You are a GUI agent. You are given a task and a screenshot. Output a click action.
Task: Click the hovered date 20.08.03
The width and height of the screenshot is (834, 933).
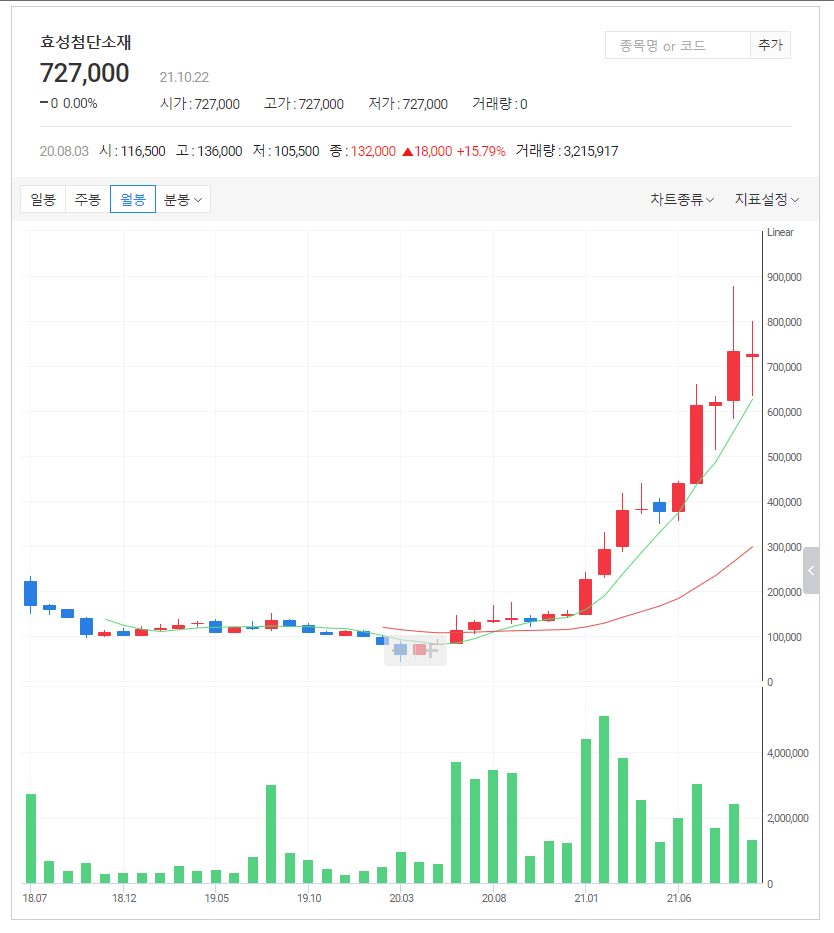click(64, 151)
